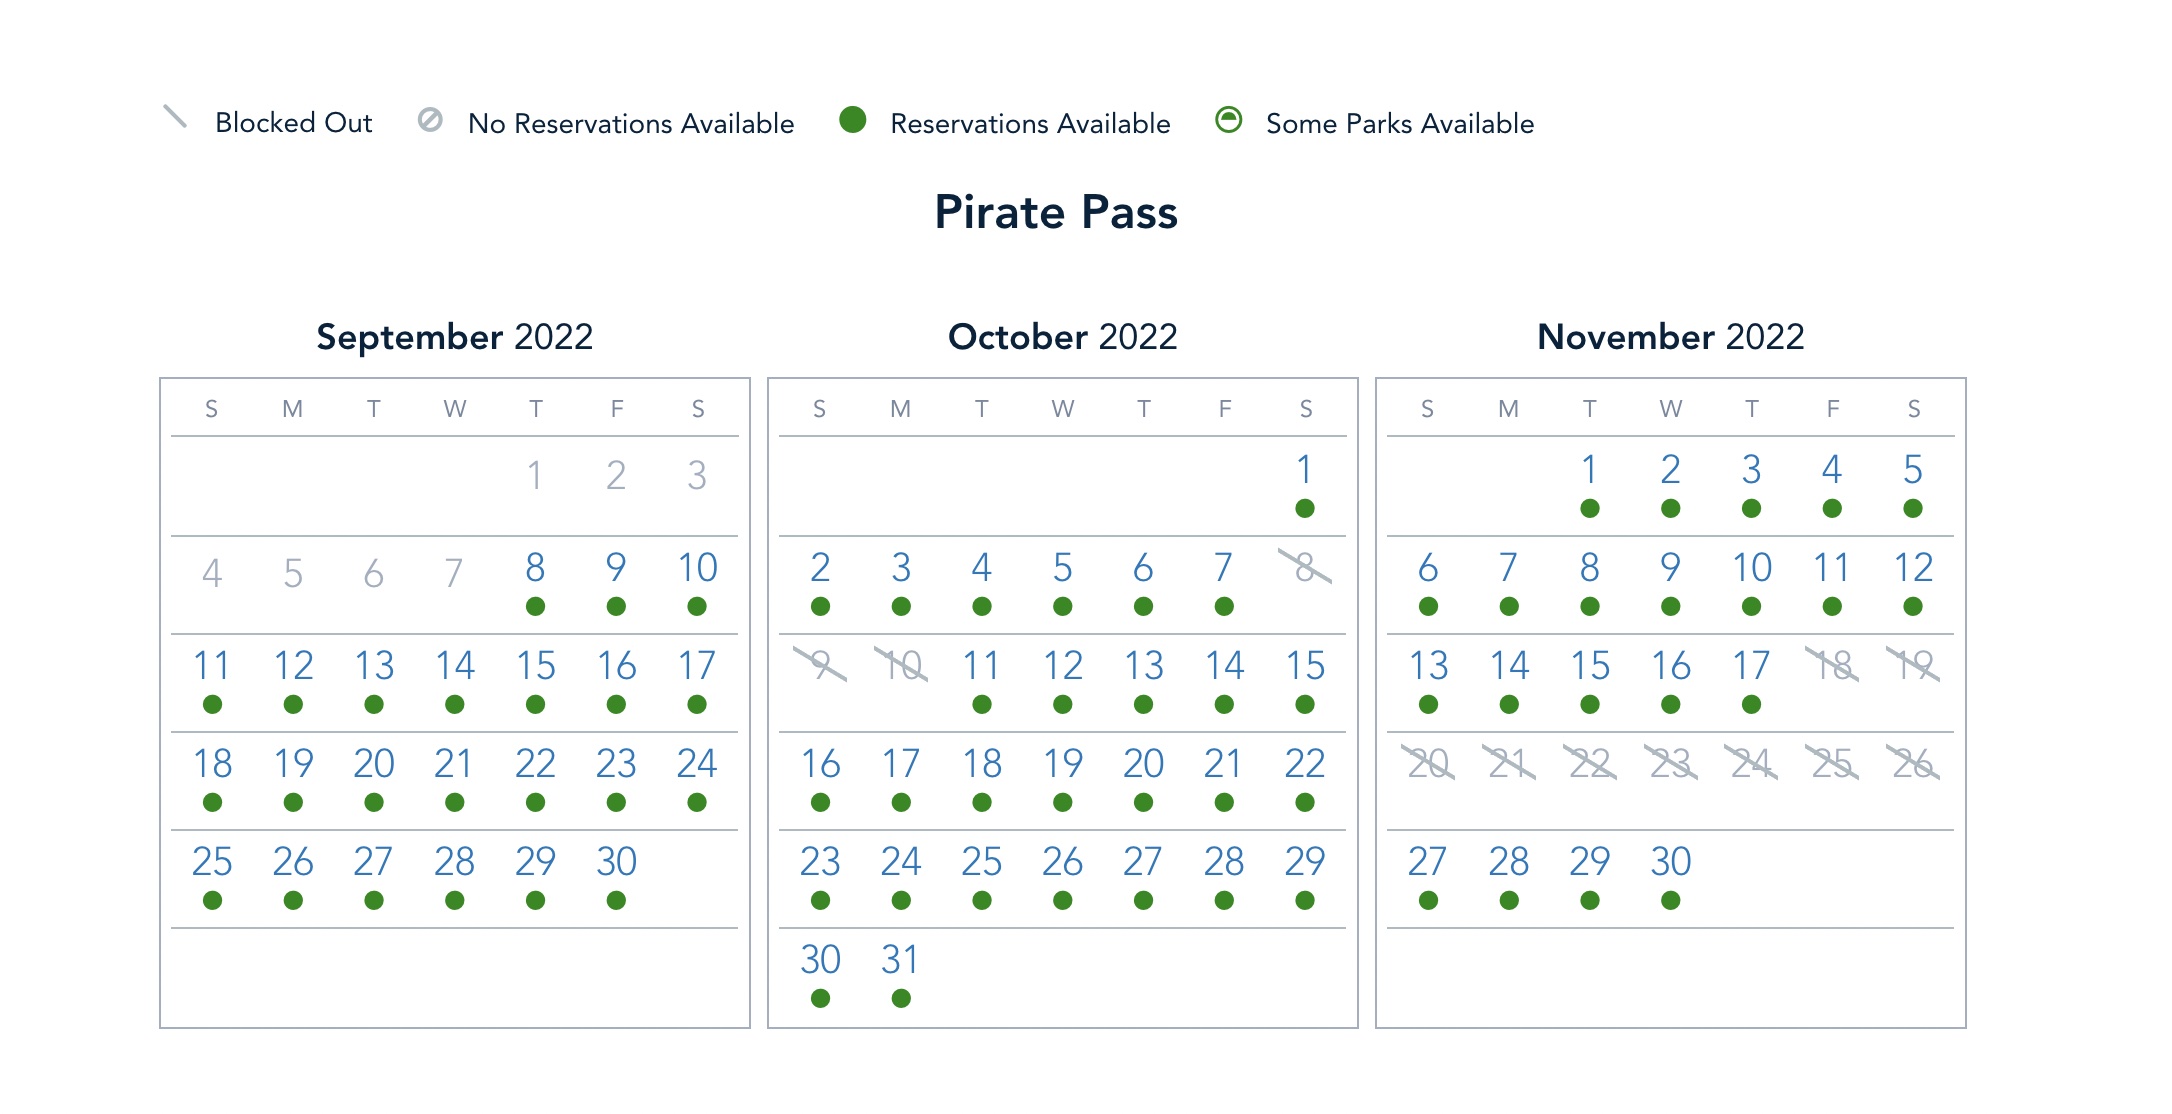Click the green dot under October 31
The height and width of the screenshot is (1114, 2172).
[901, 999]
